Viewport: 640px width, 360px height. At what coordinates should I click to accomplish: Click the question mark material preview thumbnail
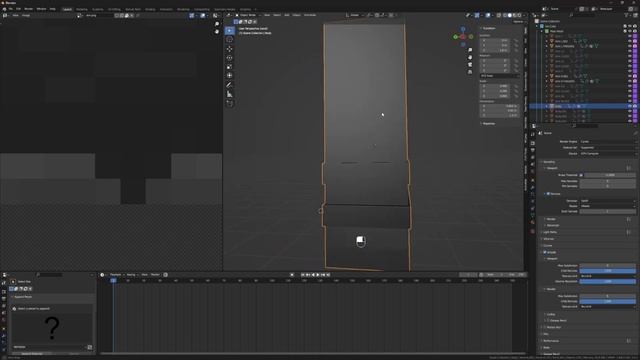[52, 328]
